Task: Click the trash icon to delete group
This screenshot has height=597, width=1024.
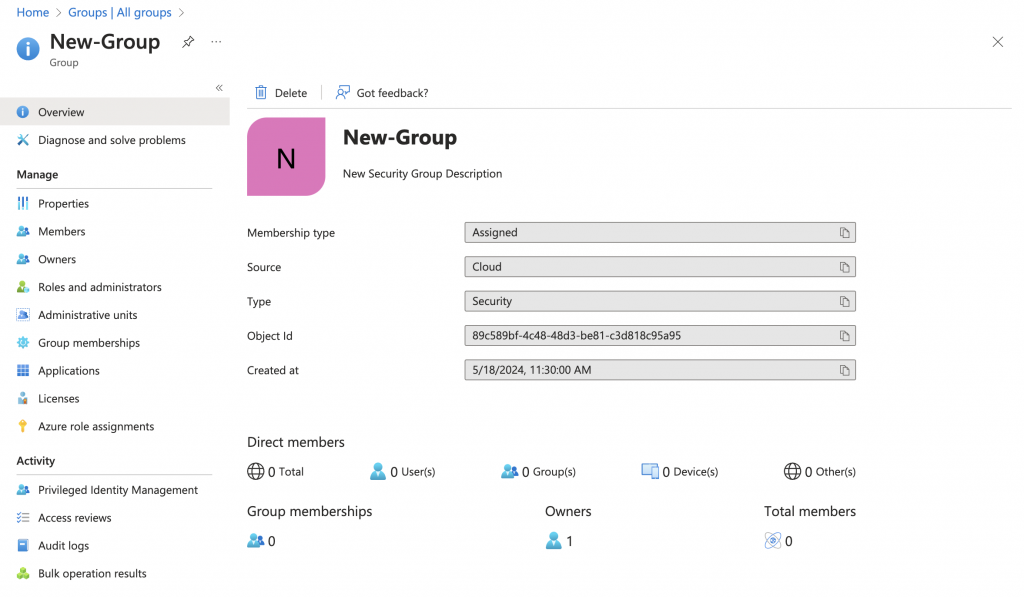Action: [261, 93]
